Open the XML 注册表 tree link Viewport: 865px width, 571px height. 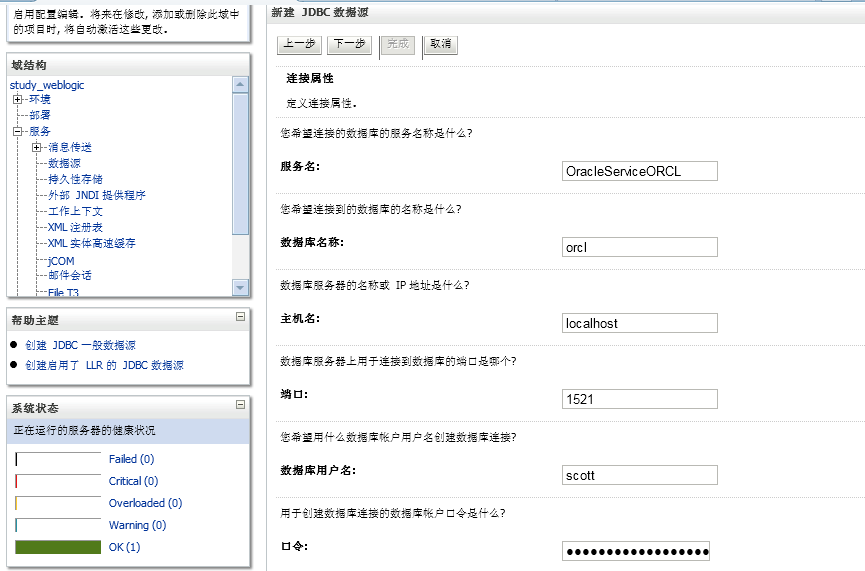click(76, 227)
